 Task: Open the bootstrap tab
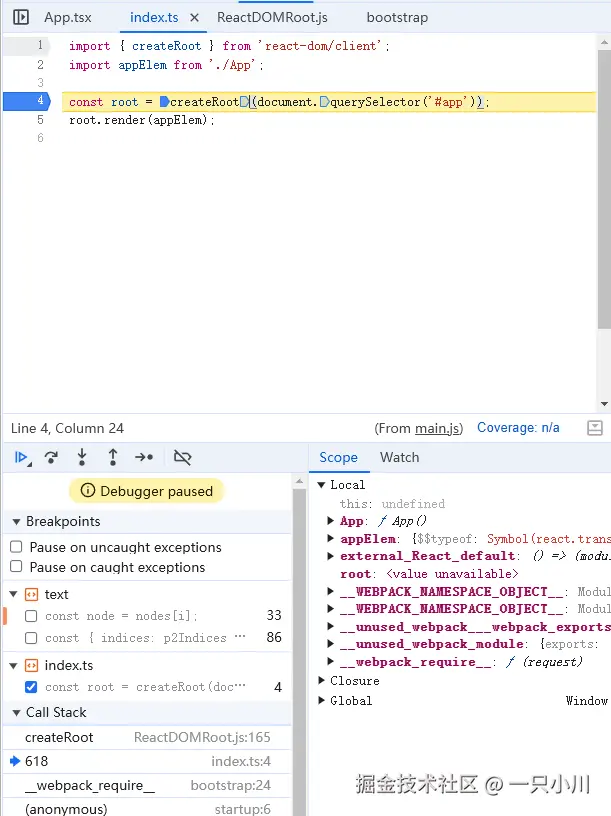click(397, 18)
